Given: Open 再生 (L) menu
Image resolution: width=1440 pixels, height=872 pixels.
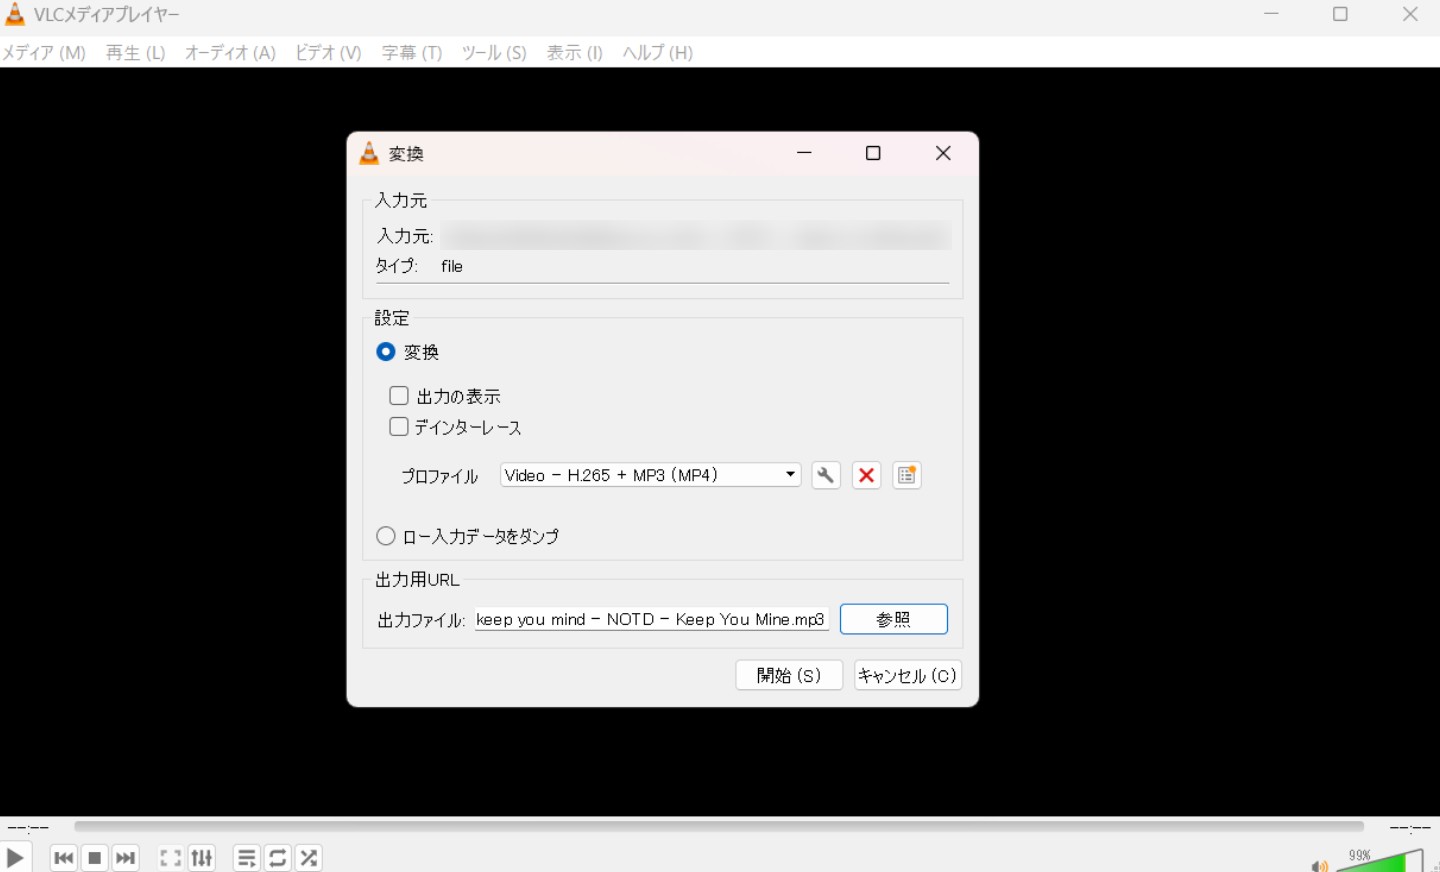Looking at the screenshot, I should click(135, 53).
